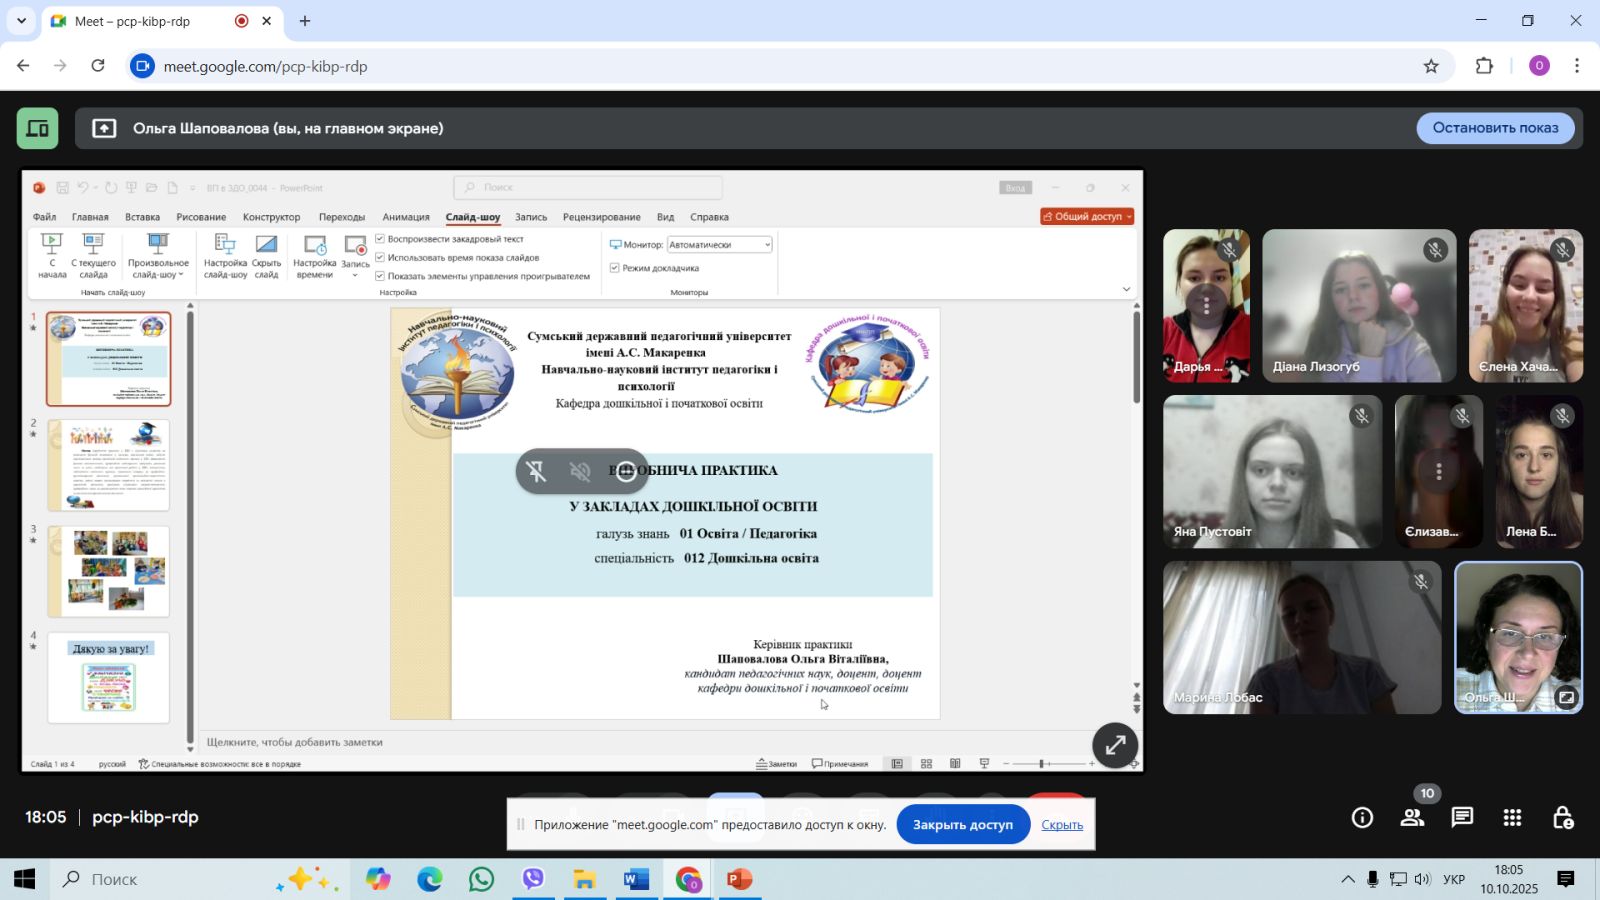
Task: Launch Viber from the taskbar
Action: [533, 879]
